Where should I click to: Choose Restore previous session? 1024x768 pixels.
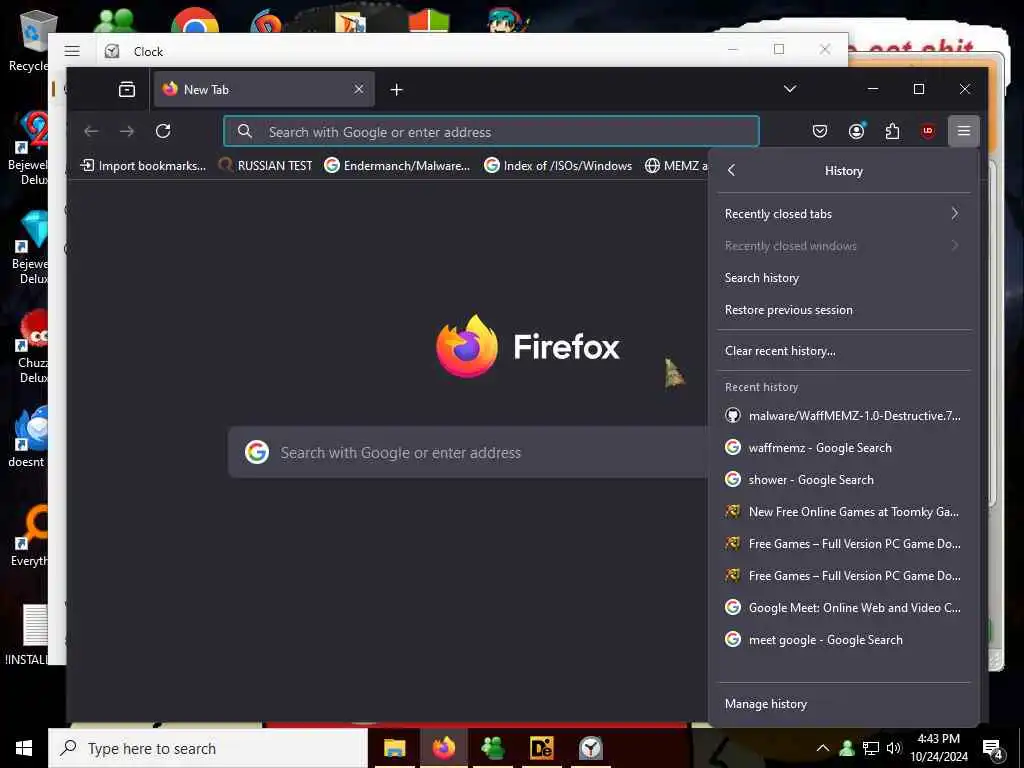tap(843, 310)
